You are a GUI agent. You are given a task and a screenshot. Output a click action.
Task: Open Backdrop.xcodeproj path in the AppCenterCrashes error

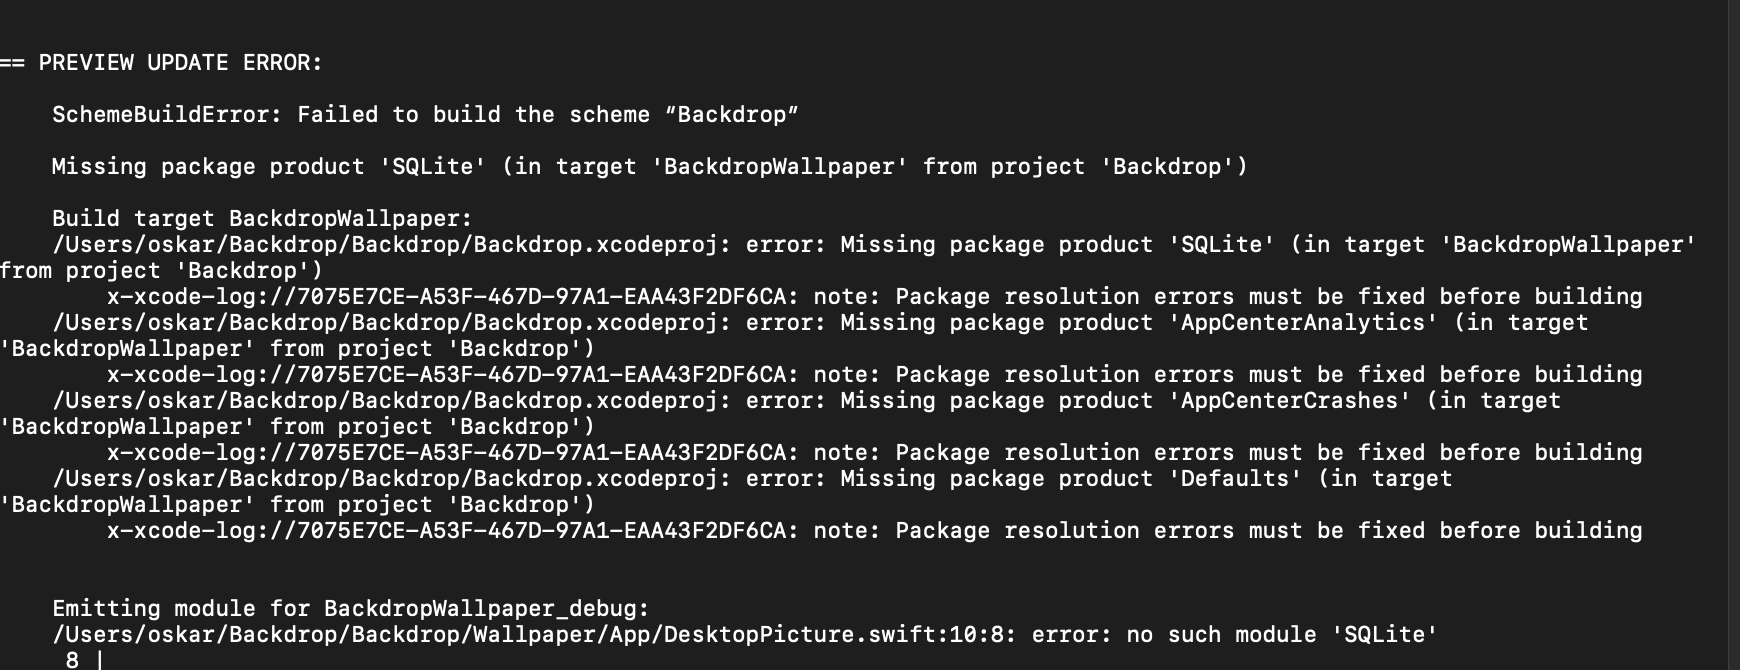(385, 401)
